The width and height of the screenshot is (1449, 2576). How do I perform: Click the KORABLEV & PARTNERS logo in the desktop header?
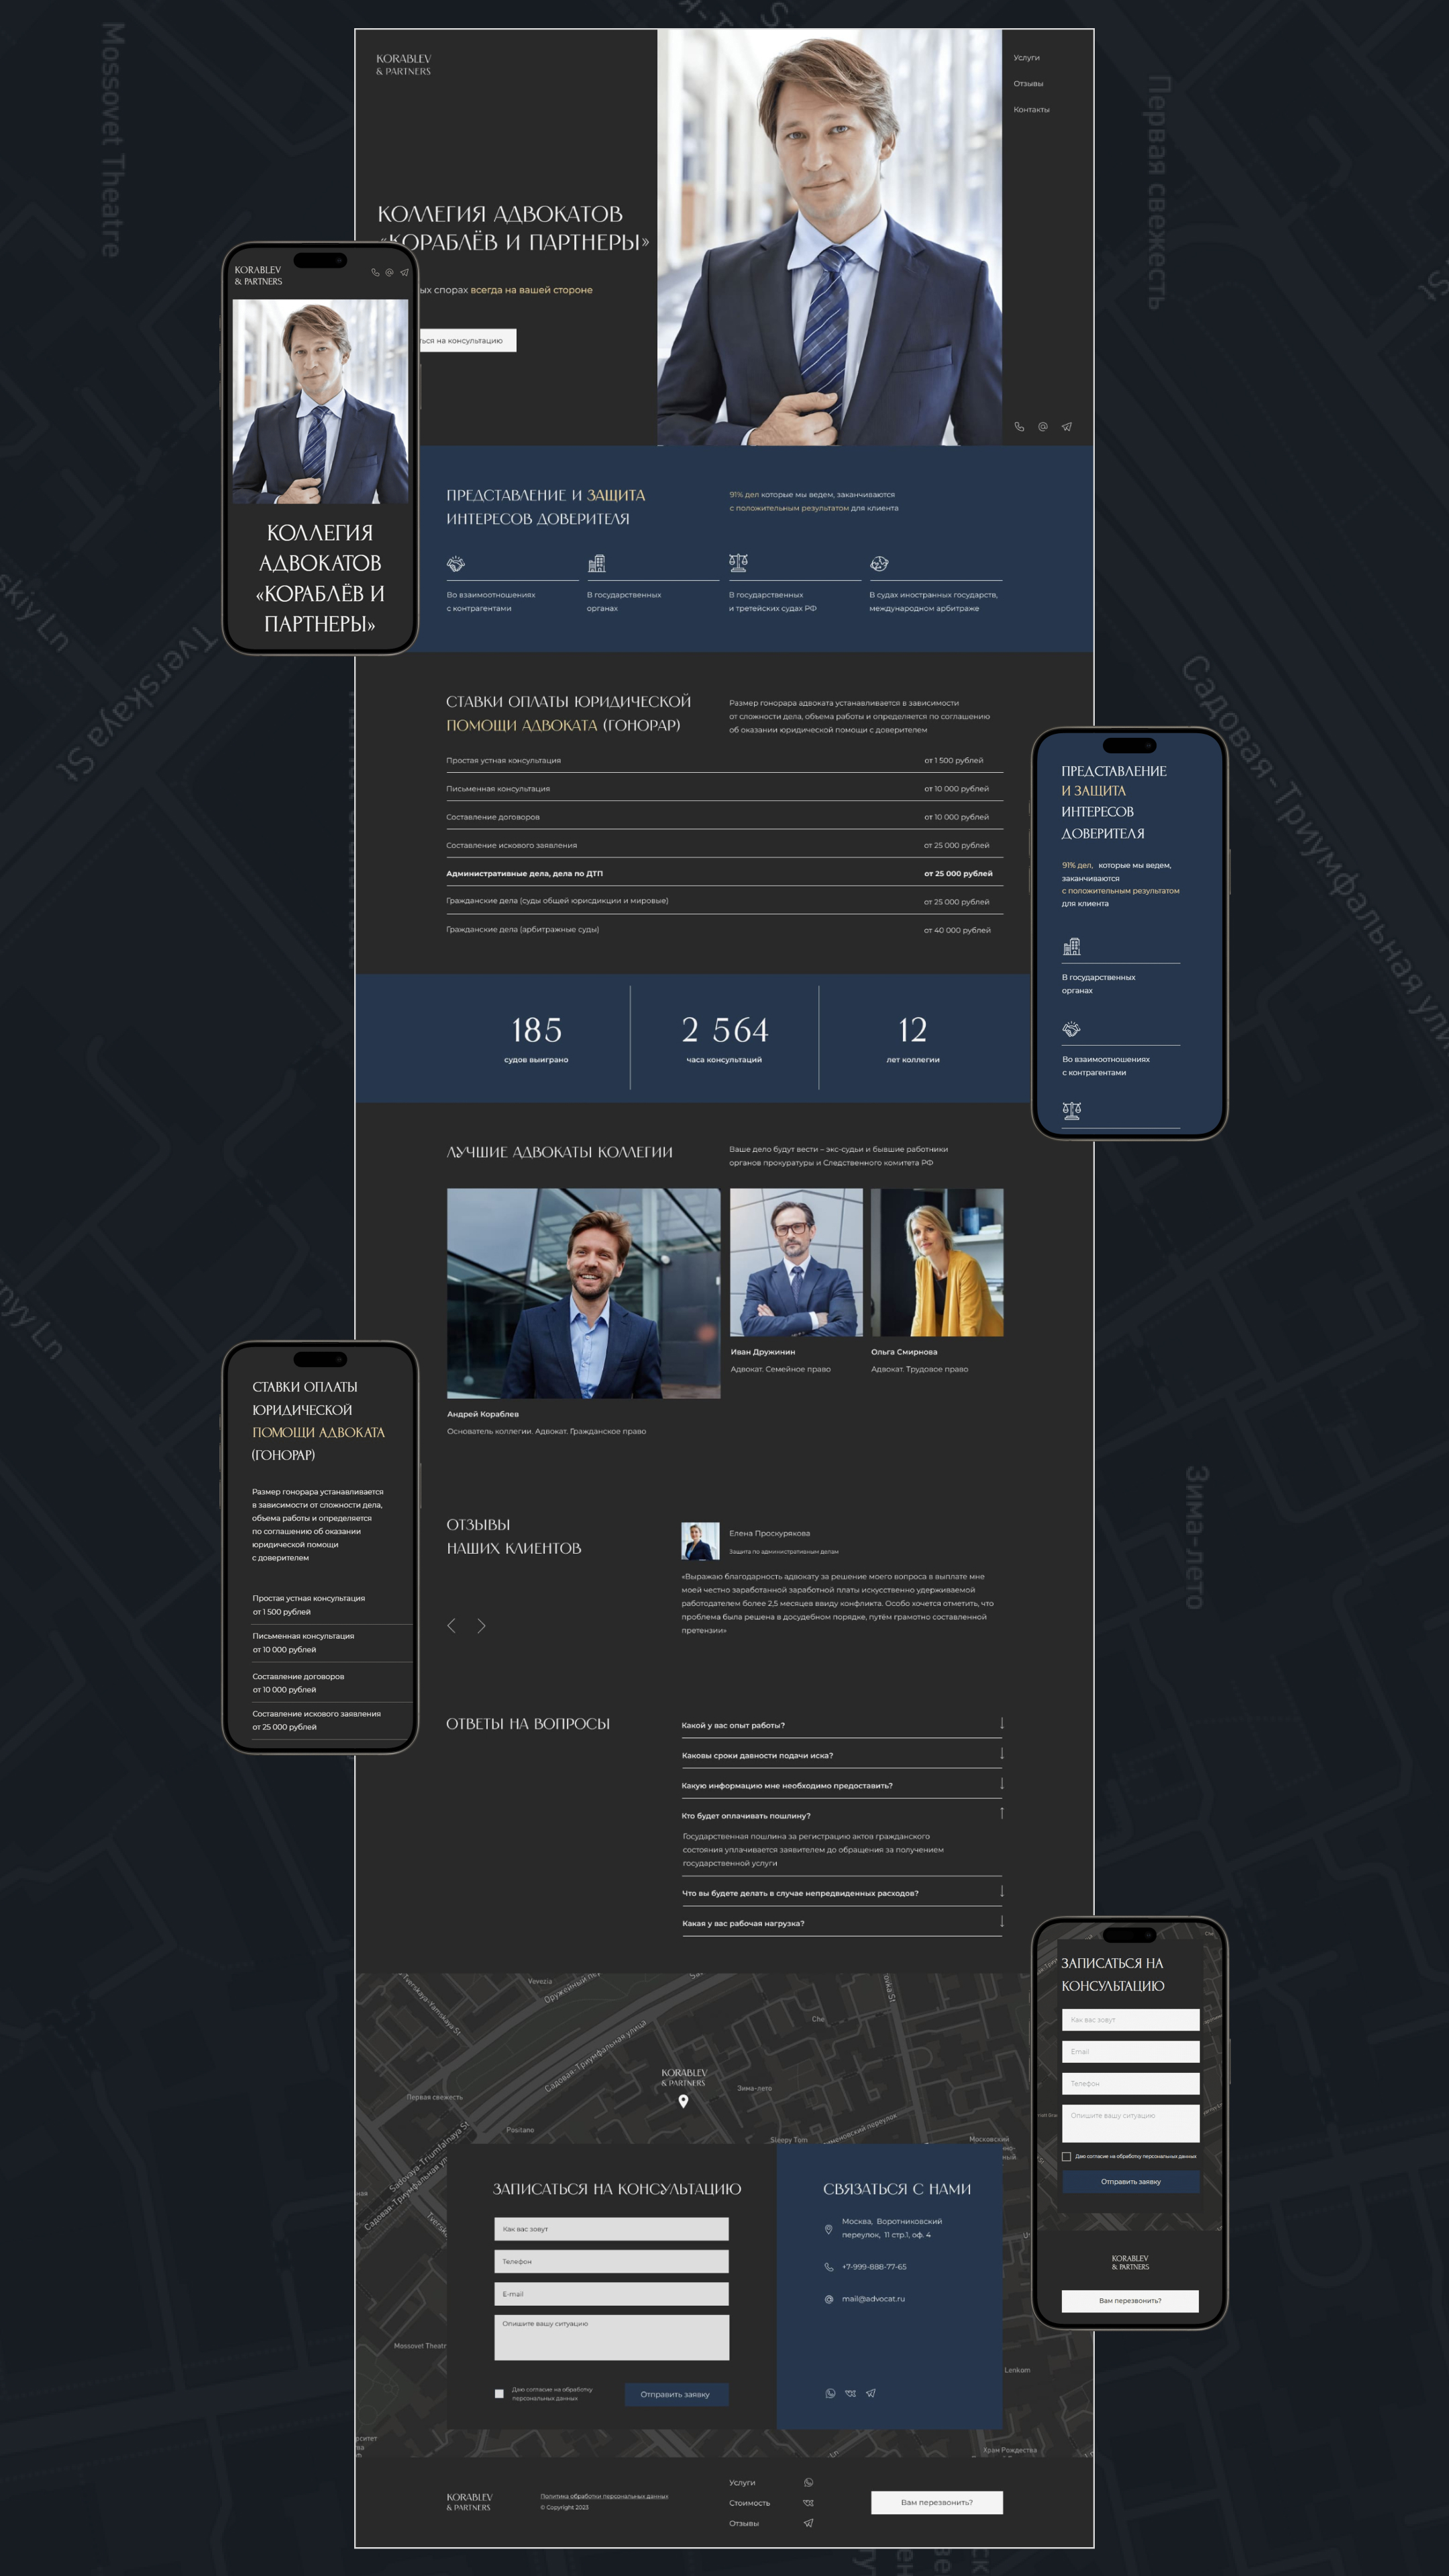coord(403,65)
